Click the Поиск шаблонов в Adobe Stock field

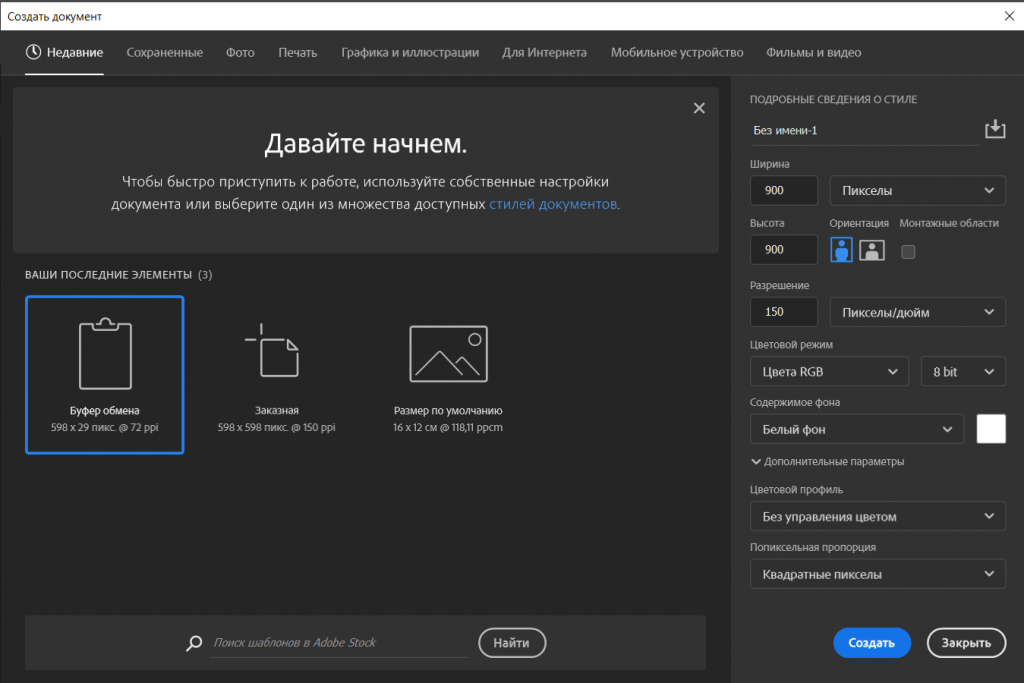[x=339, y=643]
